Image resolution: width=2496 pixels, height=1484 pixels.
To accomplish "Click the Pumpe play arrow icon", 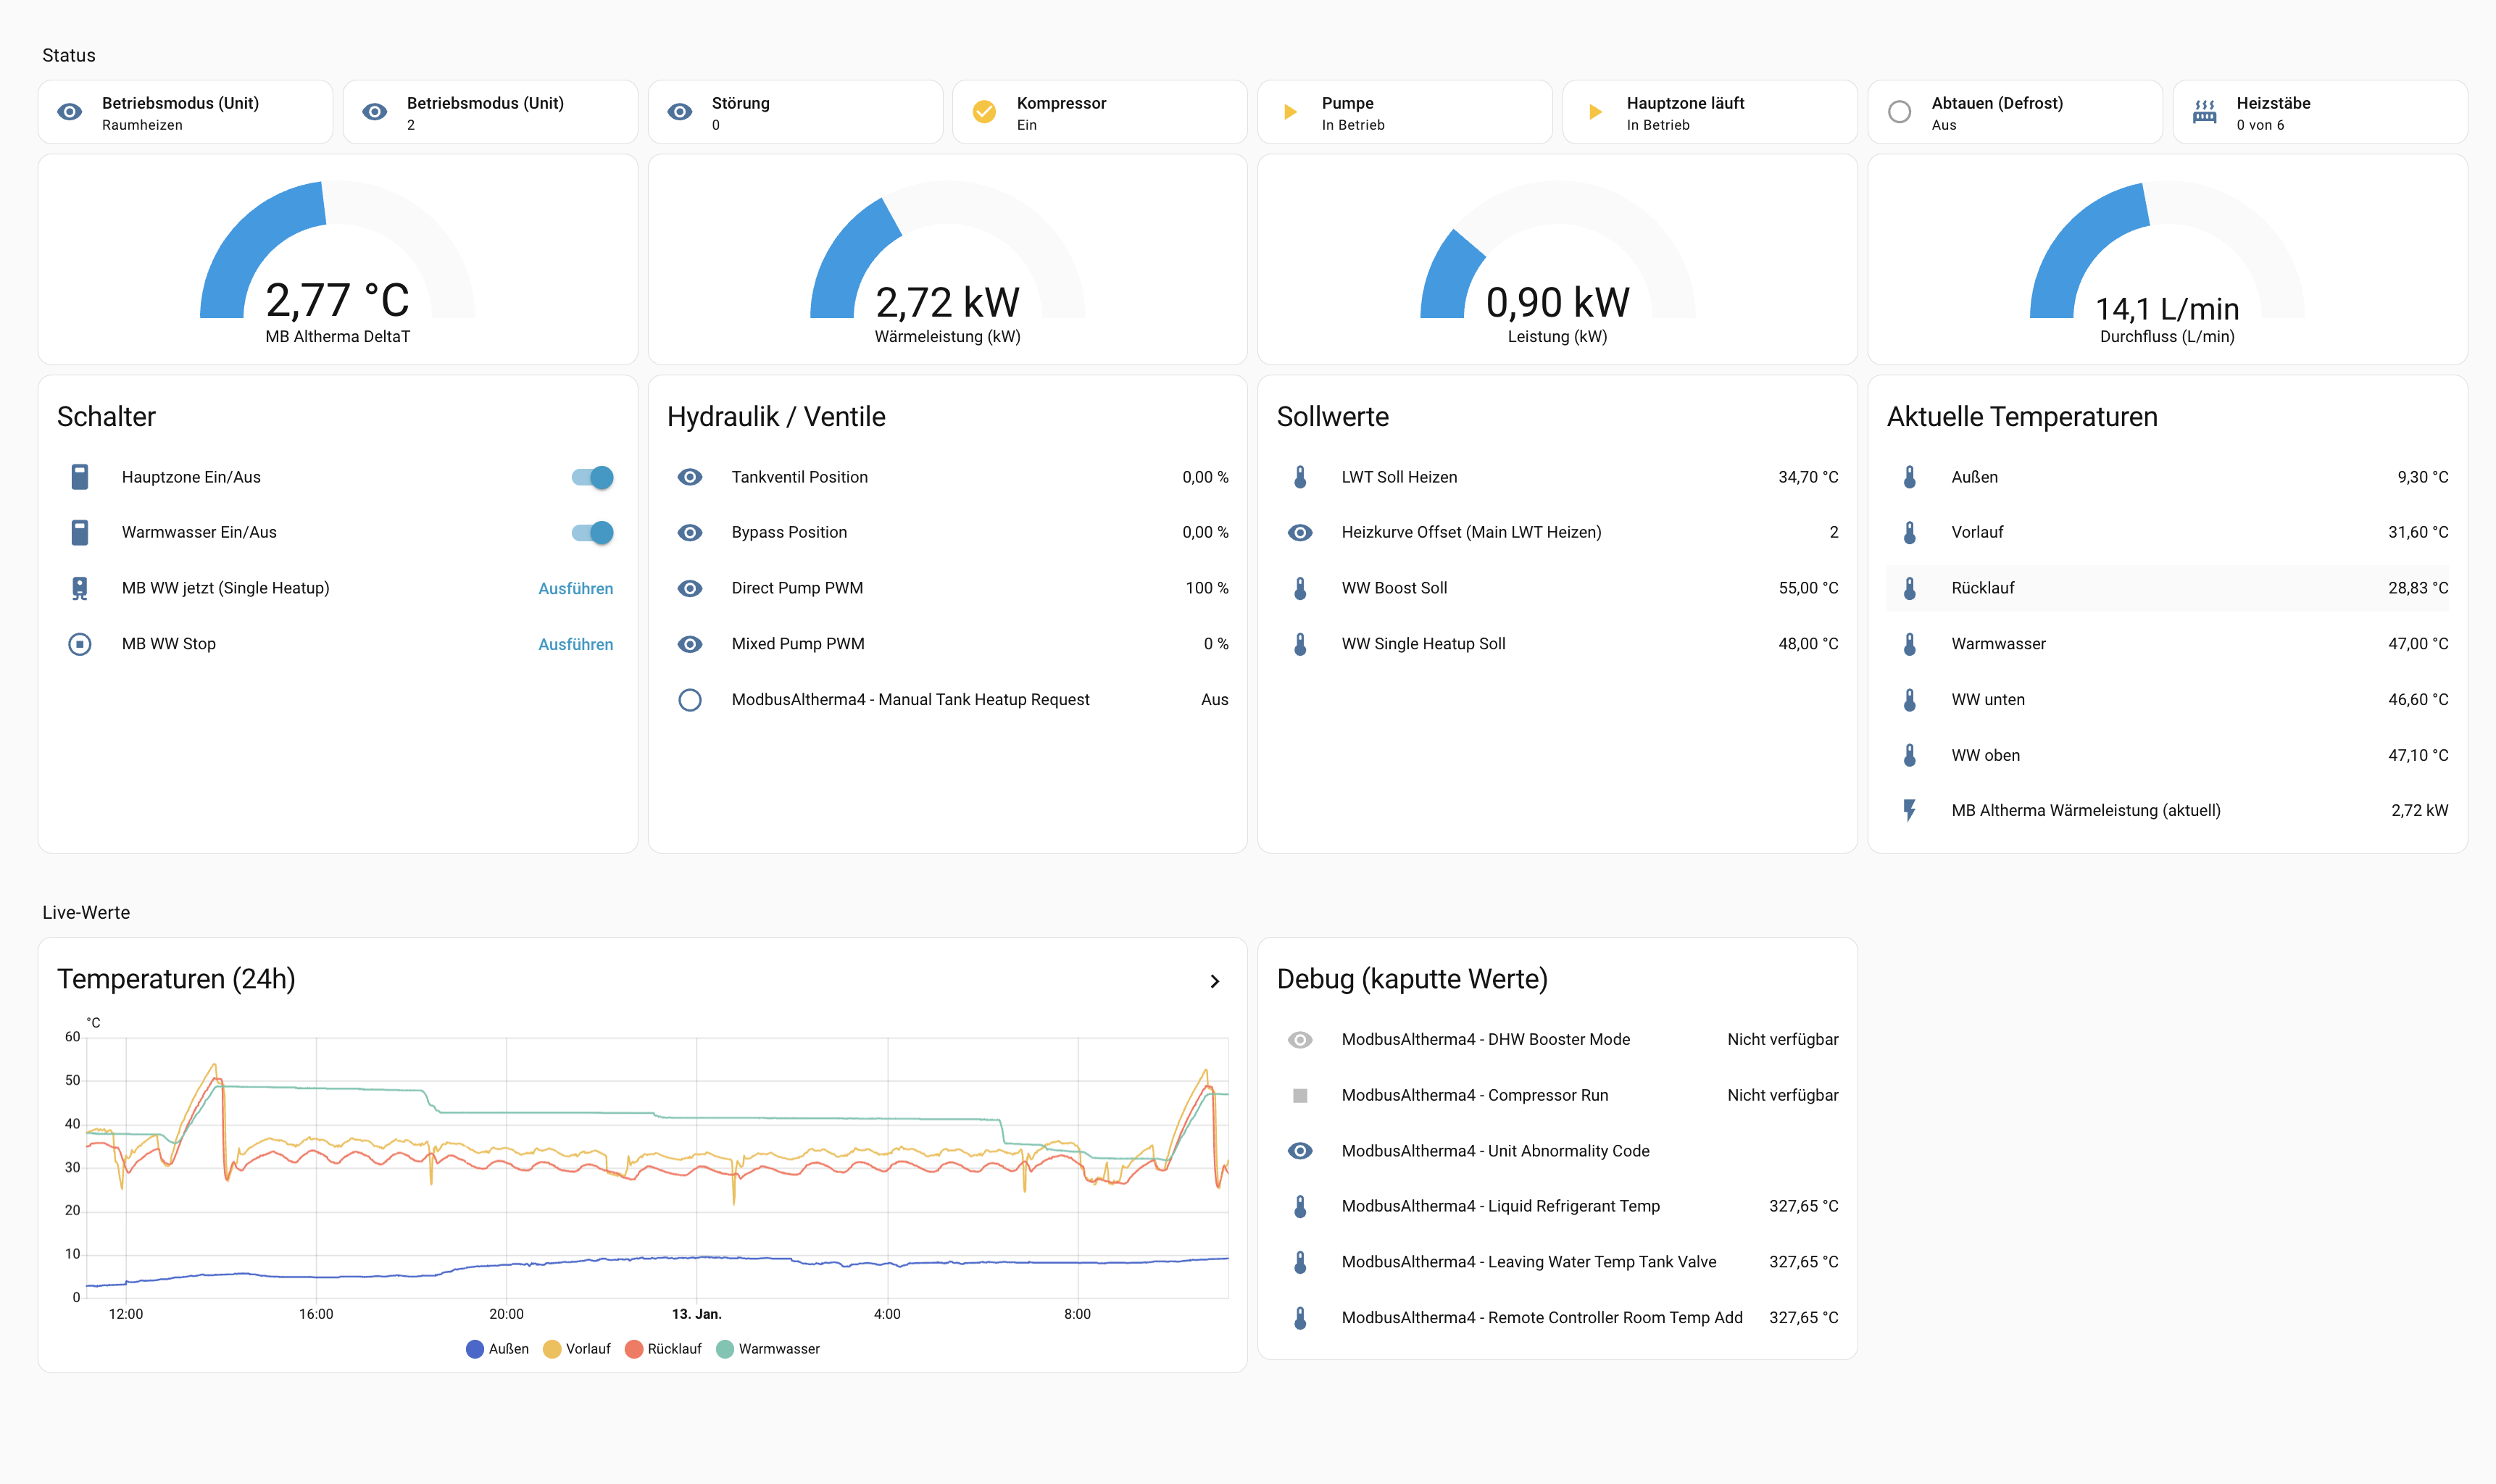I will 1290,112.
